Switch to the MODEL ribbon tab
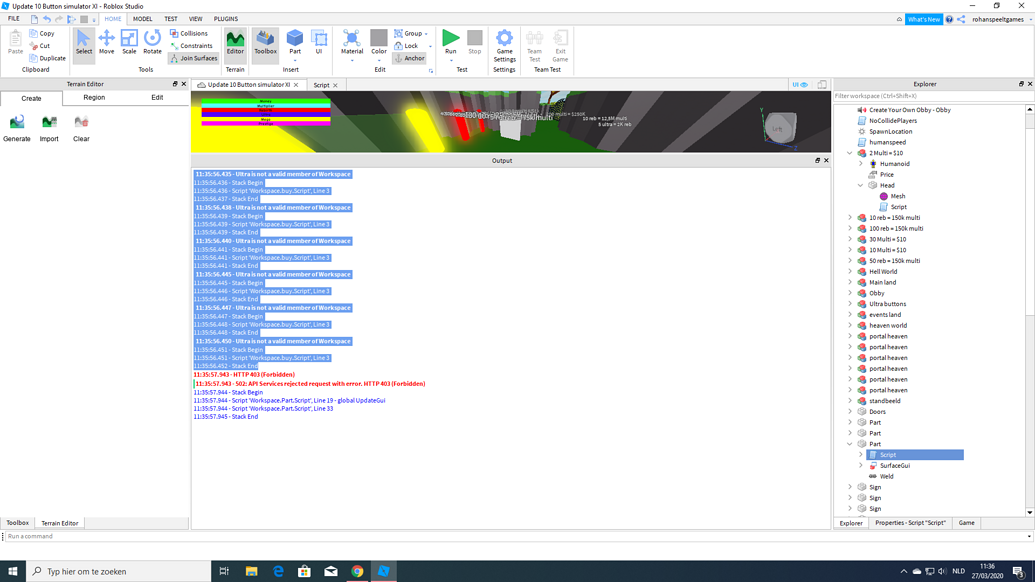This screenshot has height=582, width=1035. (142, 17)
